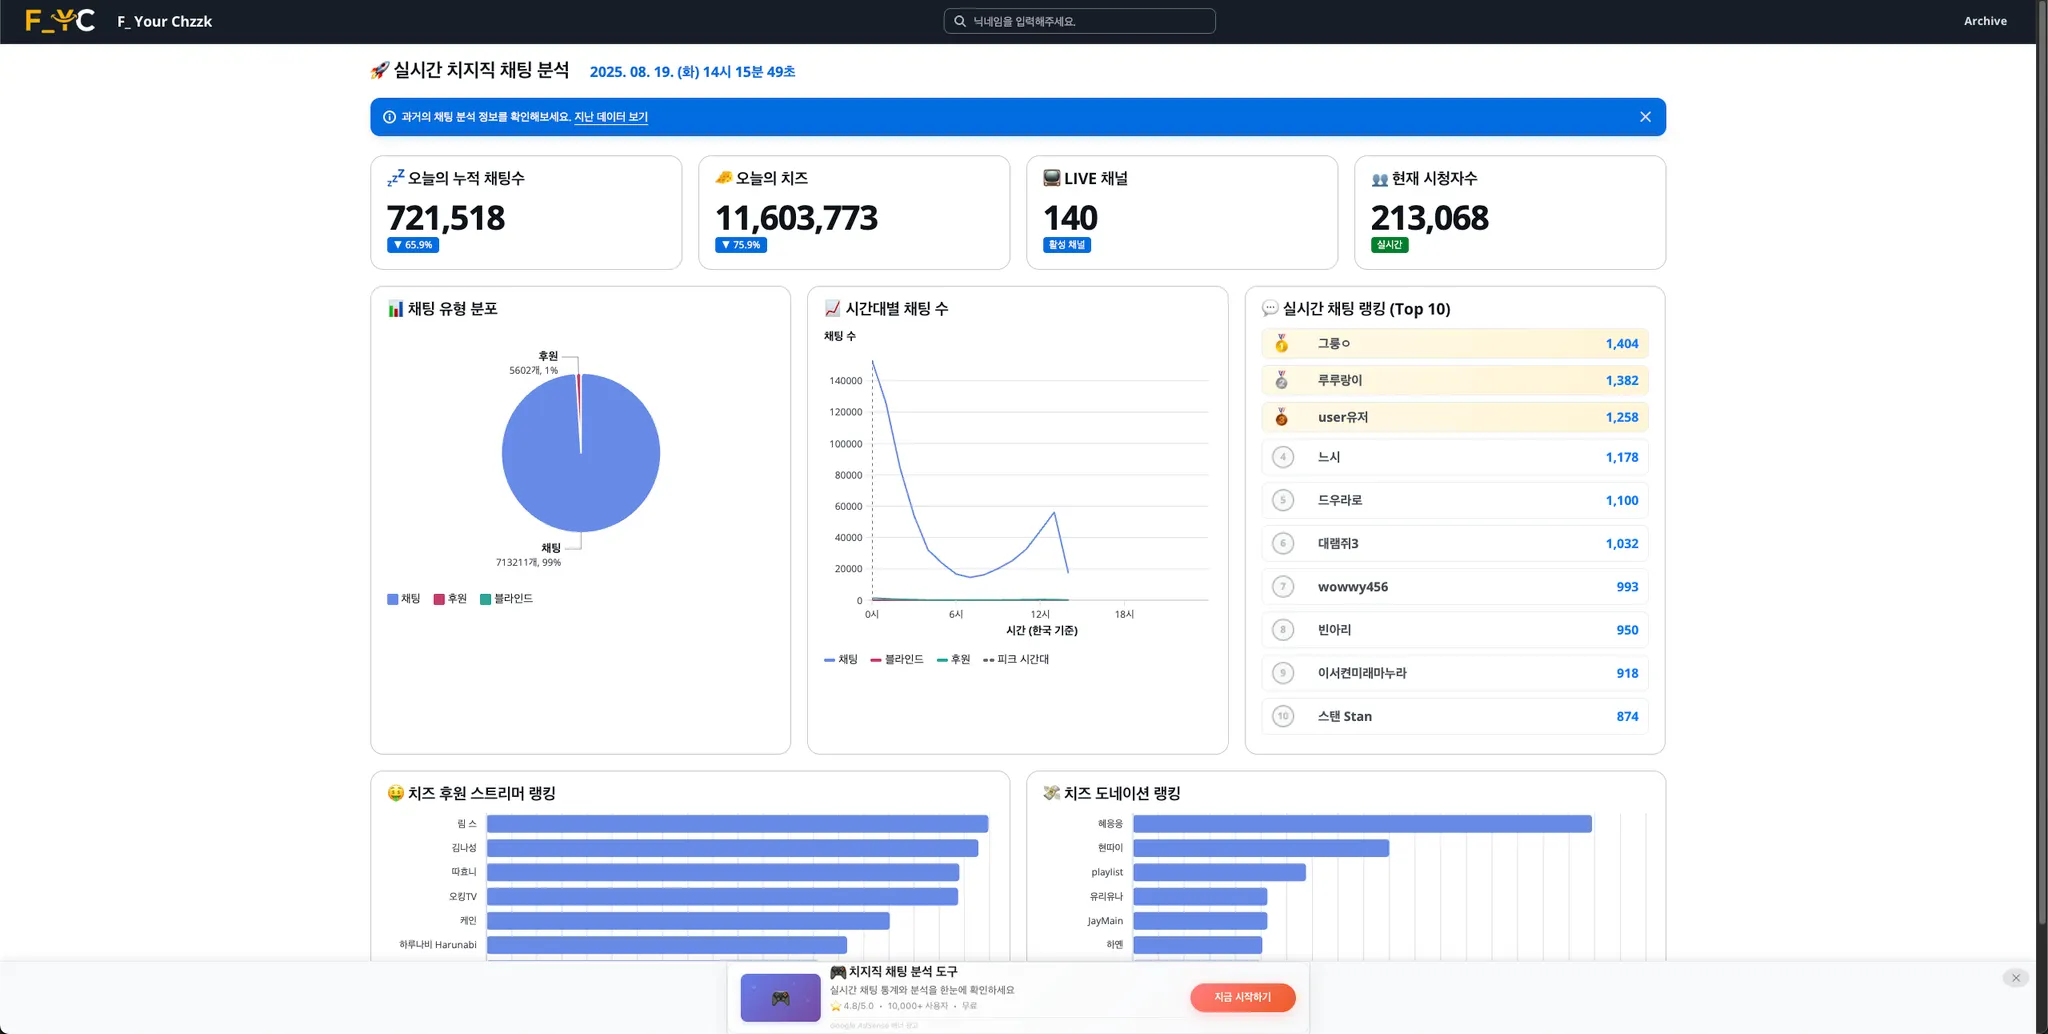Click the F_YC logo icon

pos(59,21)
